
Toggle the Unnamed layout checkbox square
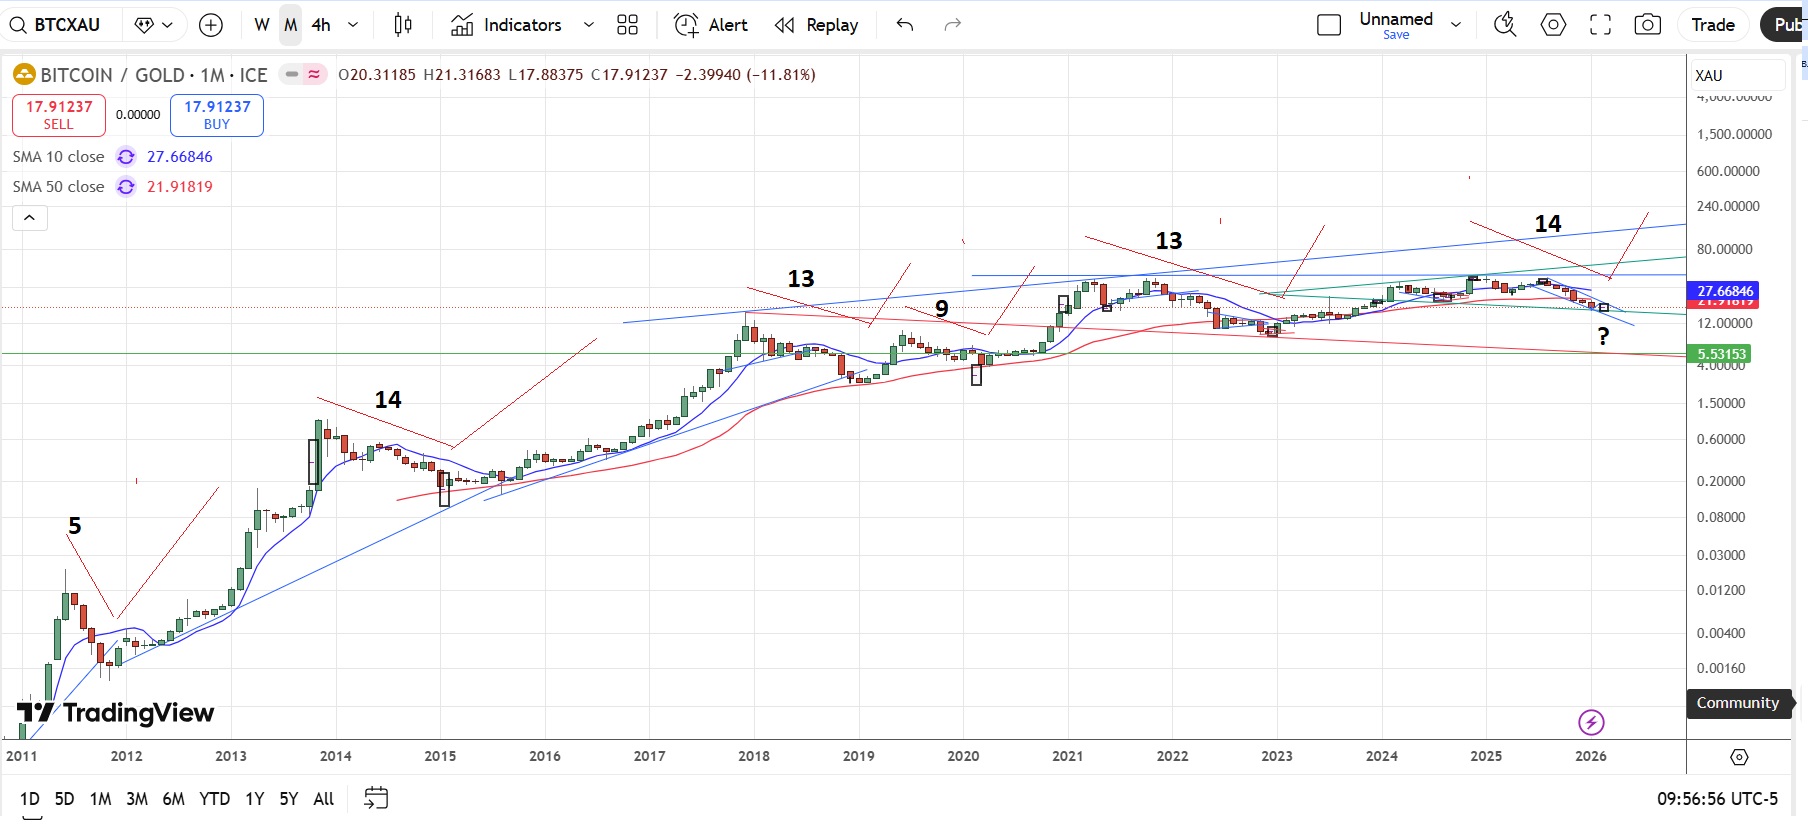(x=1329, y=25)
